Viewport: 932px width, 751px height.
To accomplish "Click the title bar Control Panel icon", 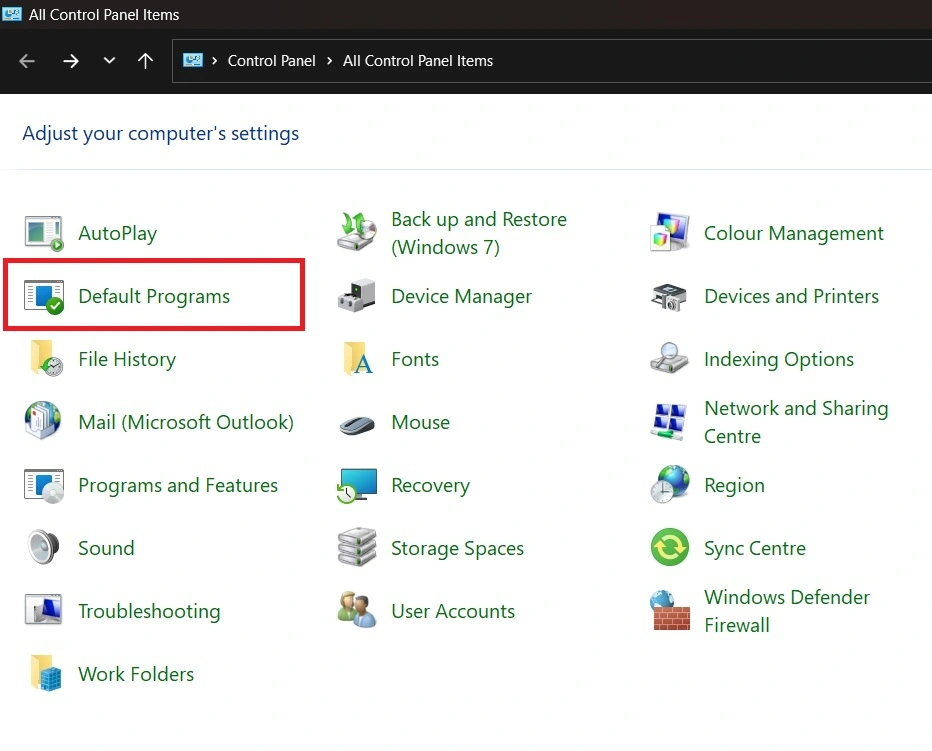I will (x=11, y=14).
